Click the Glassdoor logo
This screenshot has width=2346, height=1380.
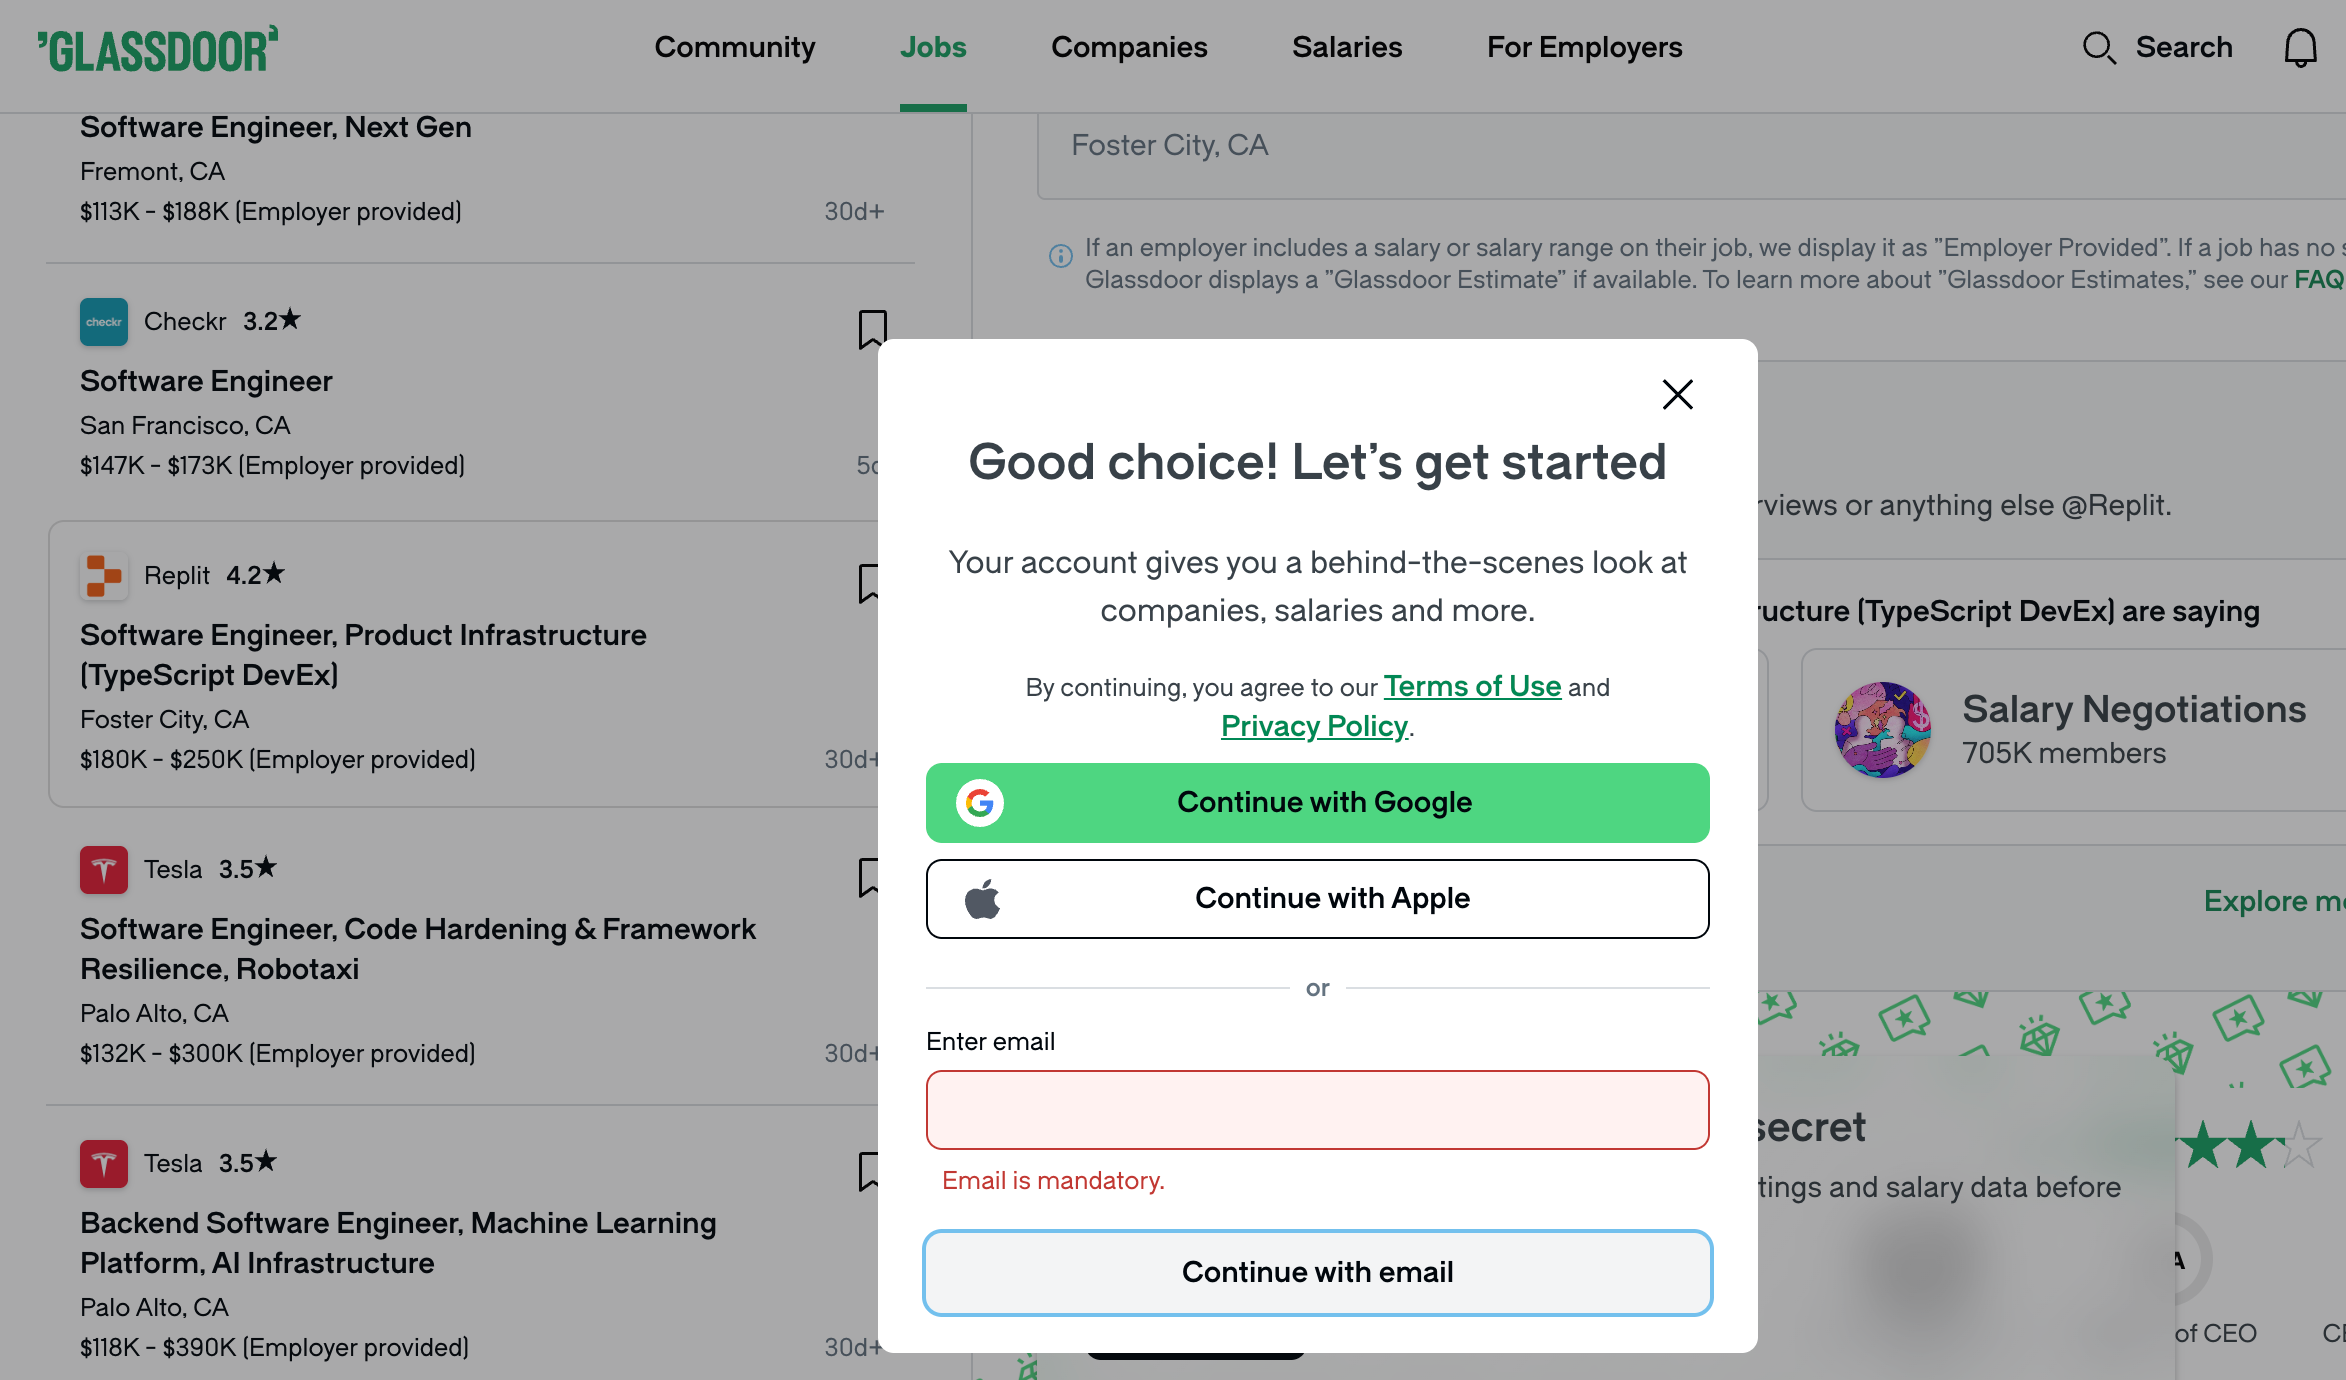pos(156,48)
